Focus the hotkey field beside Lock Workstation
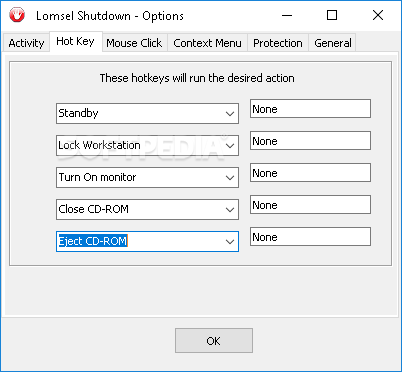402x372 pixels. pyautogui.click(x=310, y=141)
